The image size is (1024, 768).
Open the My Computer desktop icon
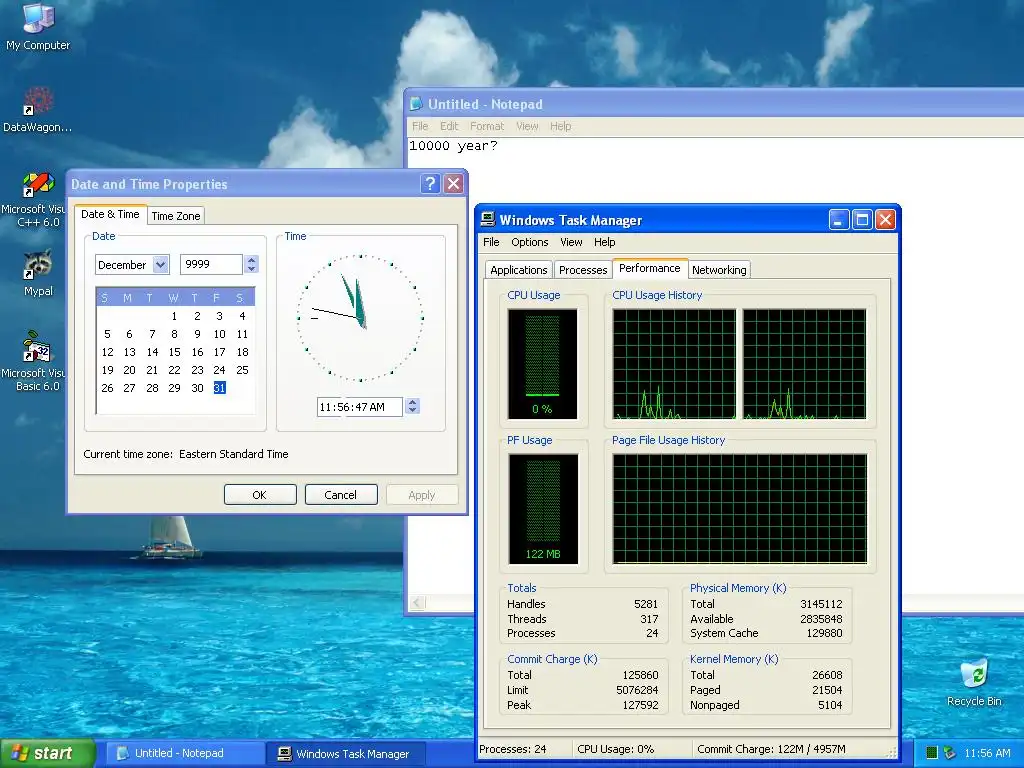click(38, 20)
